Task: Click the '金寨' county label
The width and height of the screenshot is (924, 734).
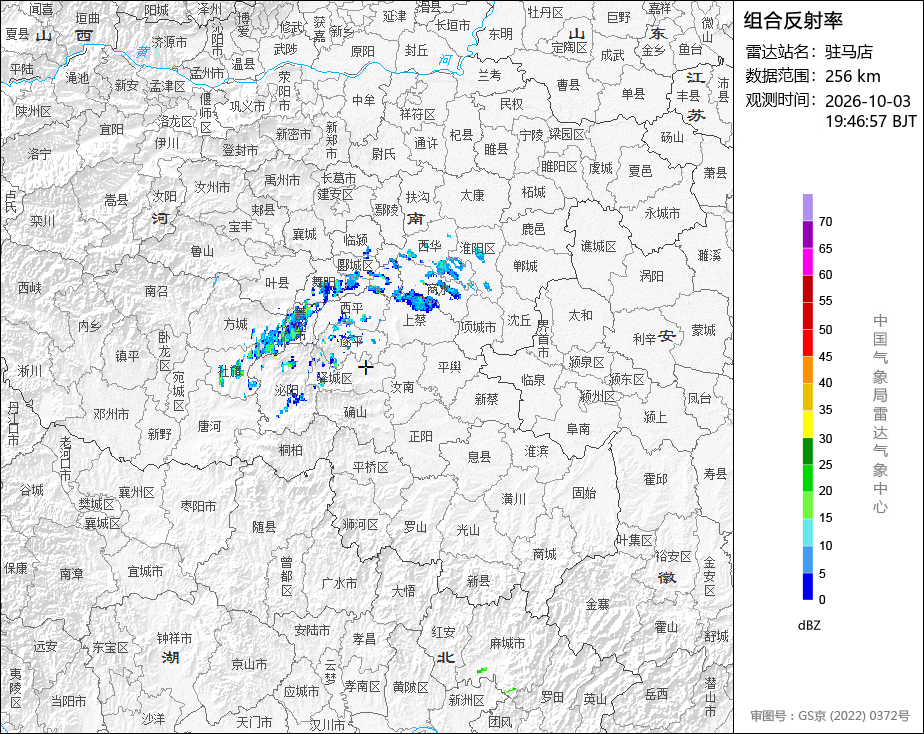Action: tap(597, 604)
